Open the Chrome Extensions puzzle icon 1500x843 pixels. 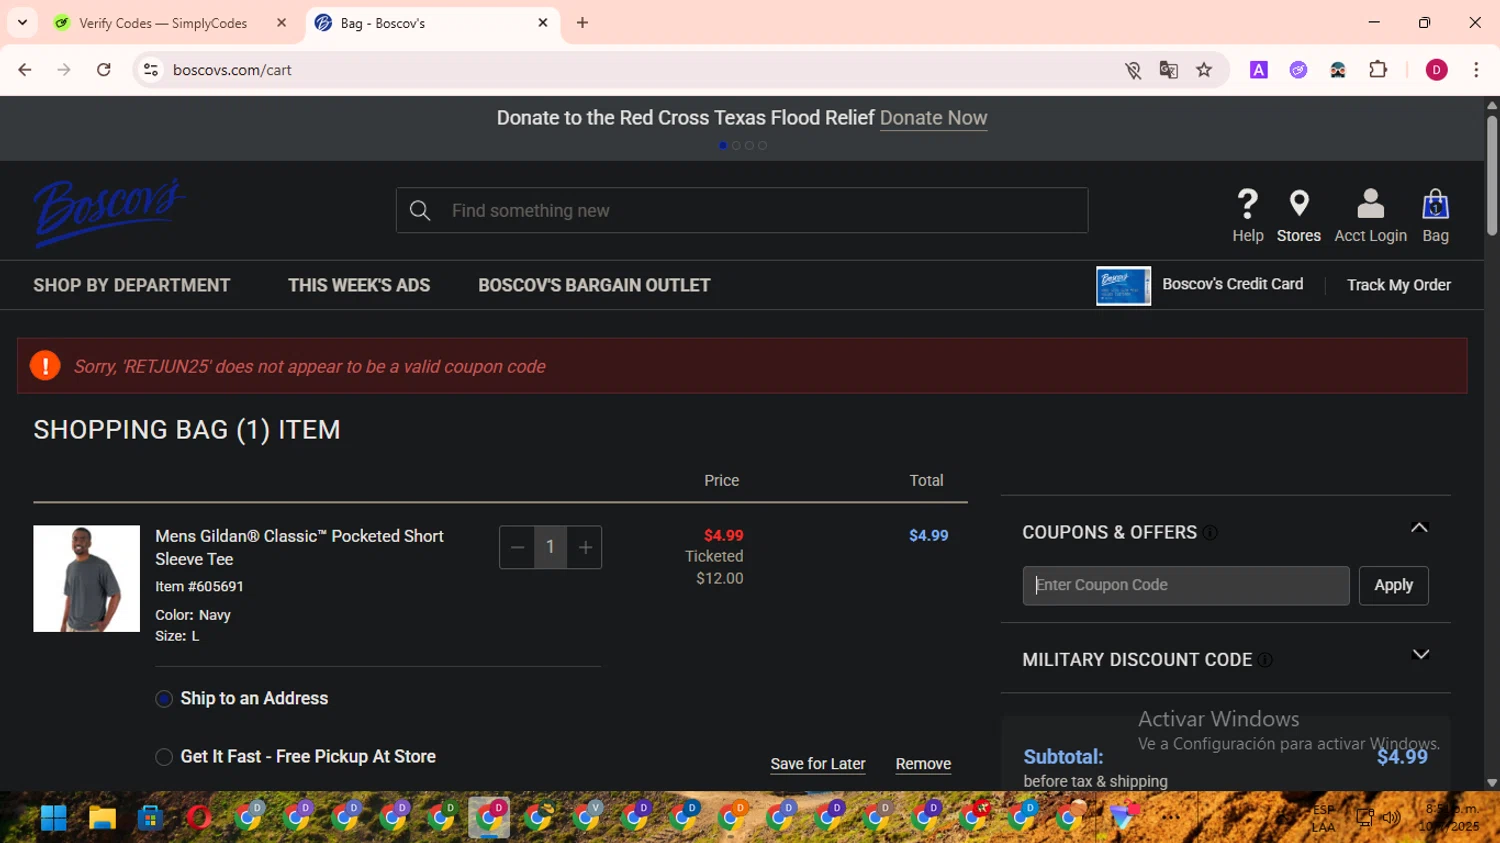(1378, 70)
